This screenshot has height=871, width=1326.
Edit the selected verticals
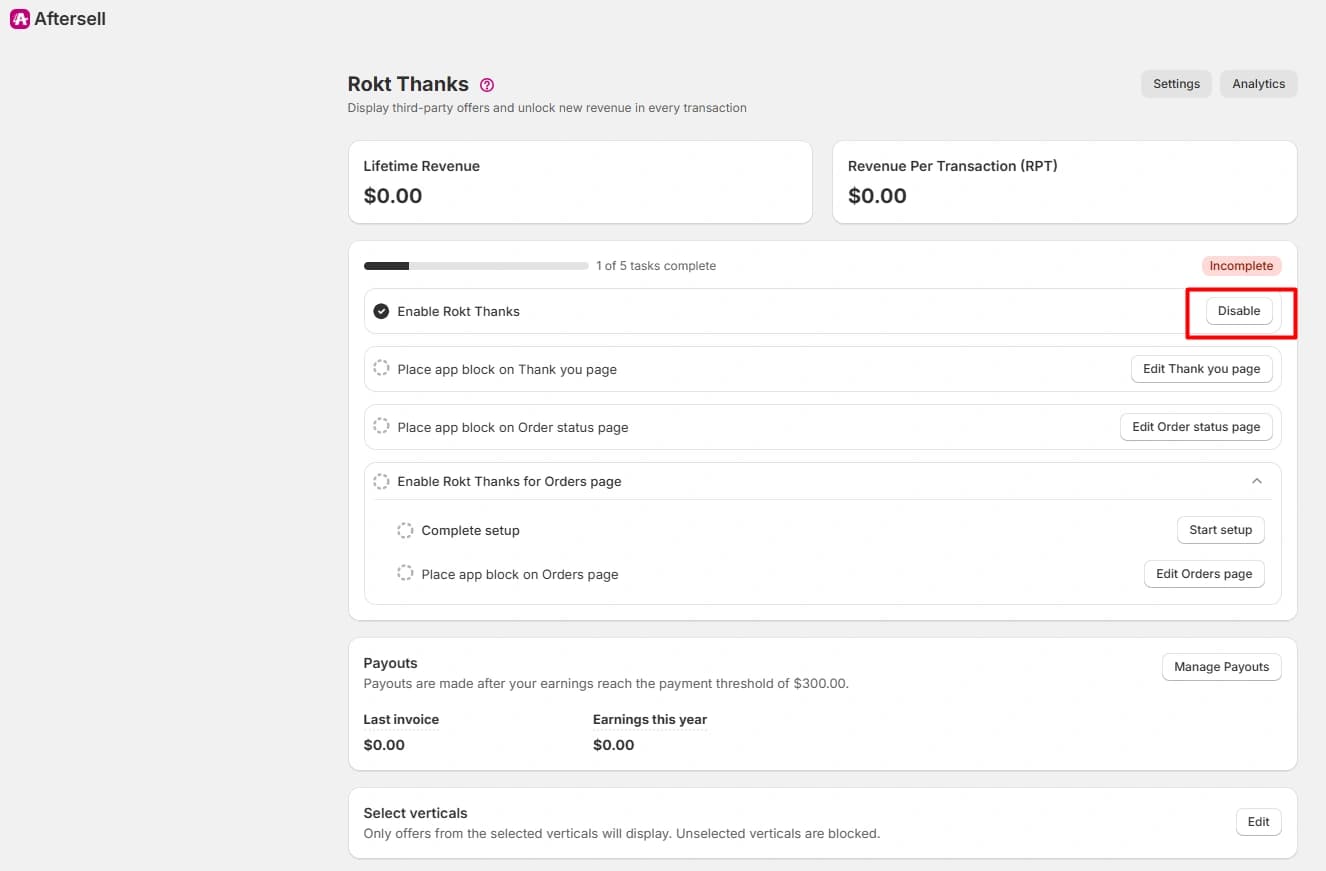(x=1258, y=822)
